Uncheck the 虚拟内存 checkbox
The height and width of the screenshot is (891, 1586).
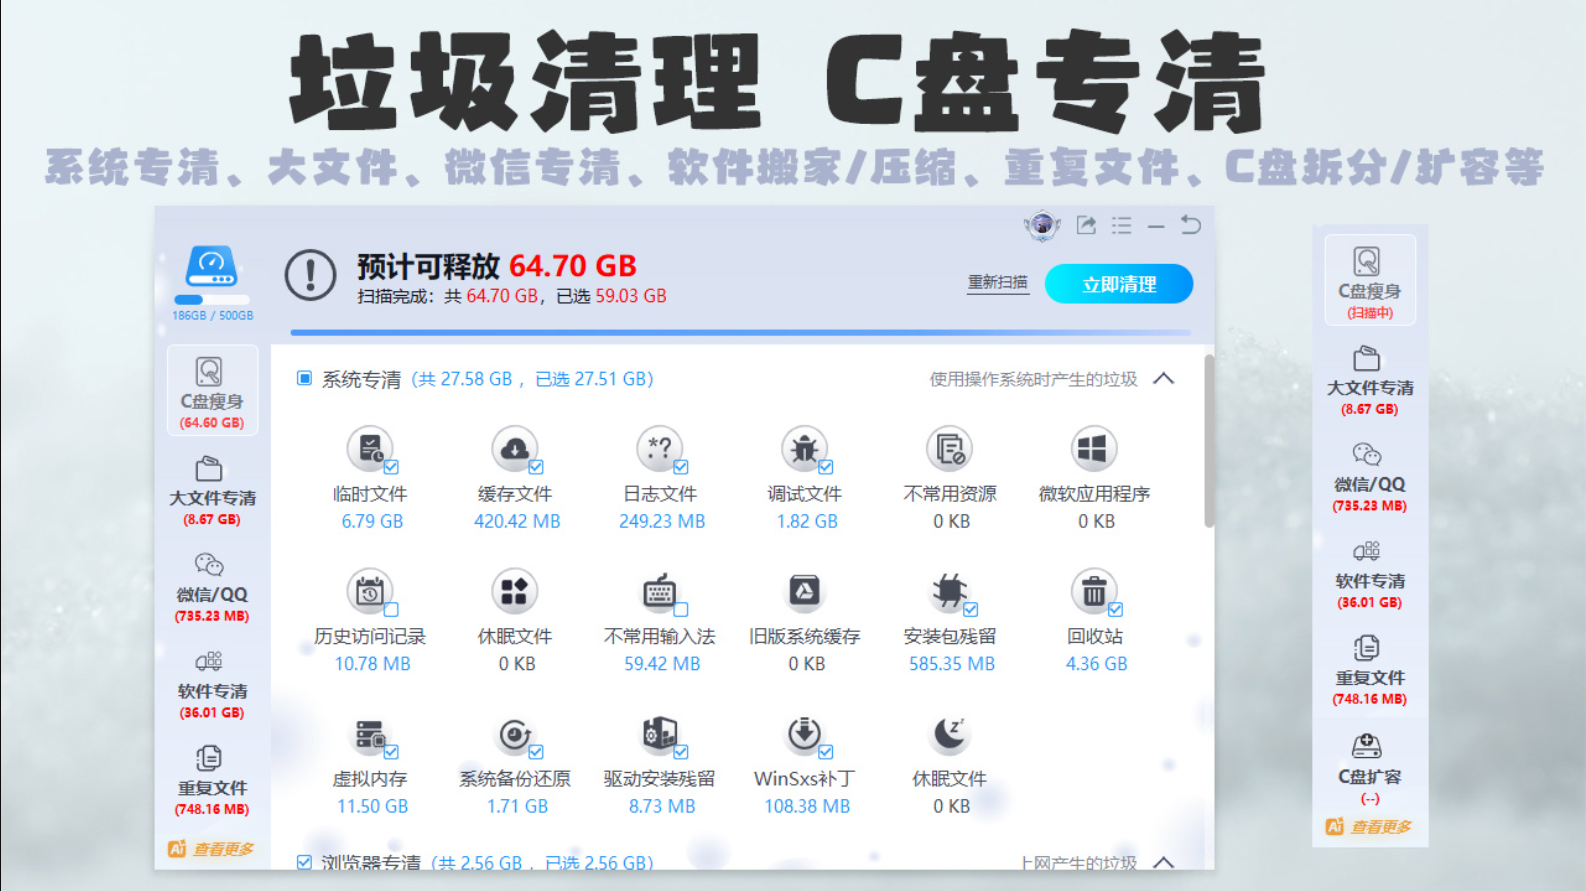click(391, 752)
